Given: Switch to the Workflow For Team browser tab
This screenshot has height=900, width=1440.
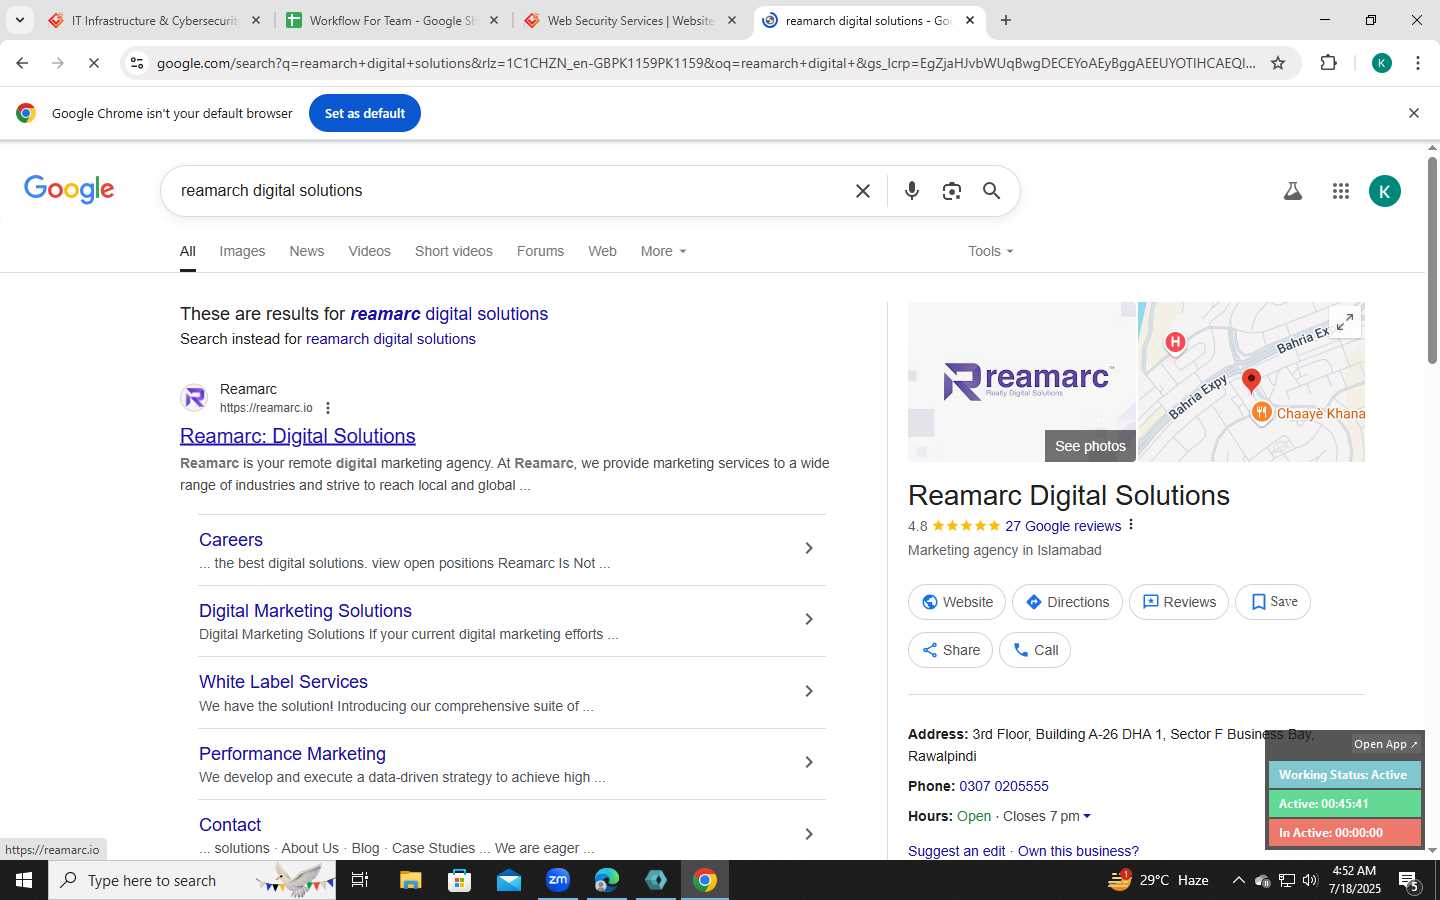Looking at the screenshot, I should pos(392,20).
